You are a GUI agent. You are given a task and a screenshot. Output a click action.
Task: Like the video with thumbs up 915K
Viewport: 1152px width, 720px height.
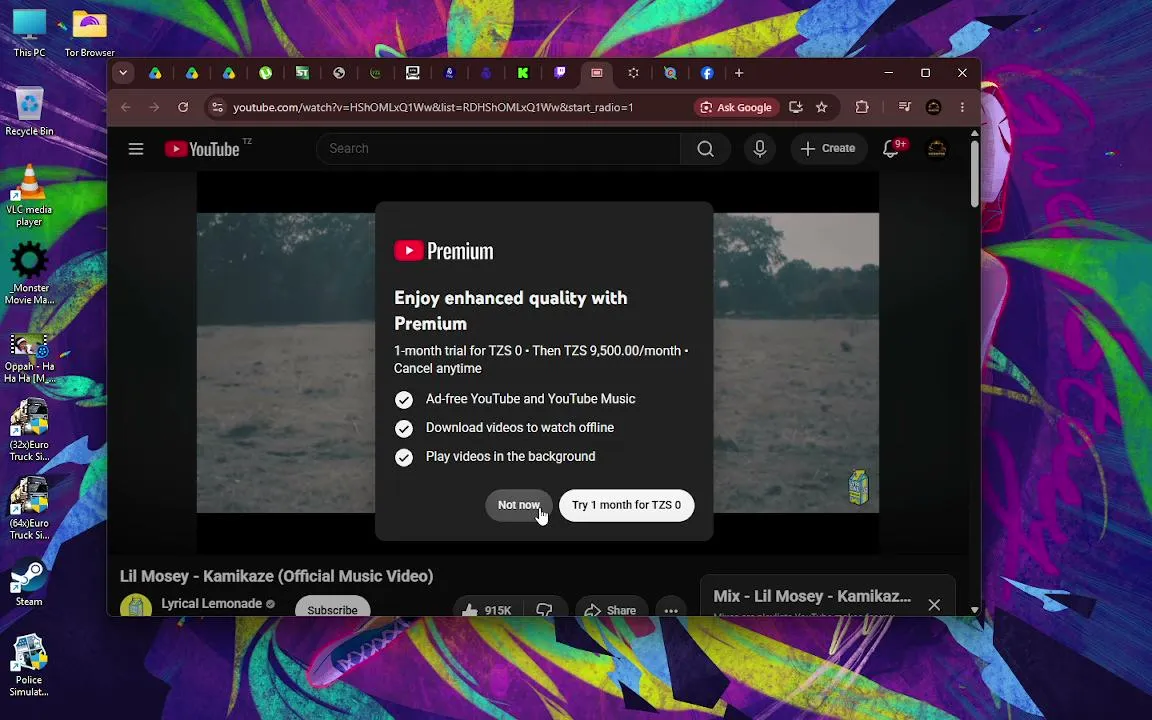[x=486, y=610]
